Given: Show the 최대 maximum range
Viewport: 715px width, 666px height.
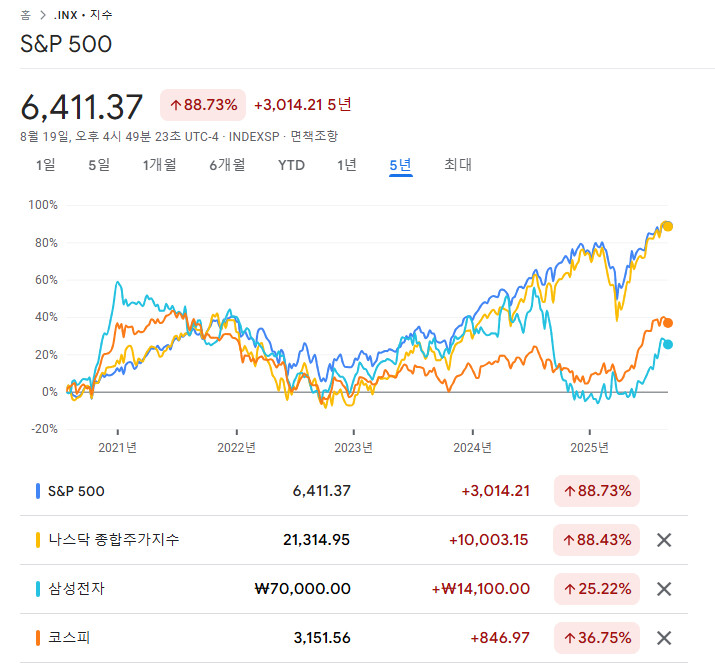Looking at the screenshot, I should point(457,165).
